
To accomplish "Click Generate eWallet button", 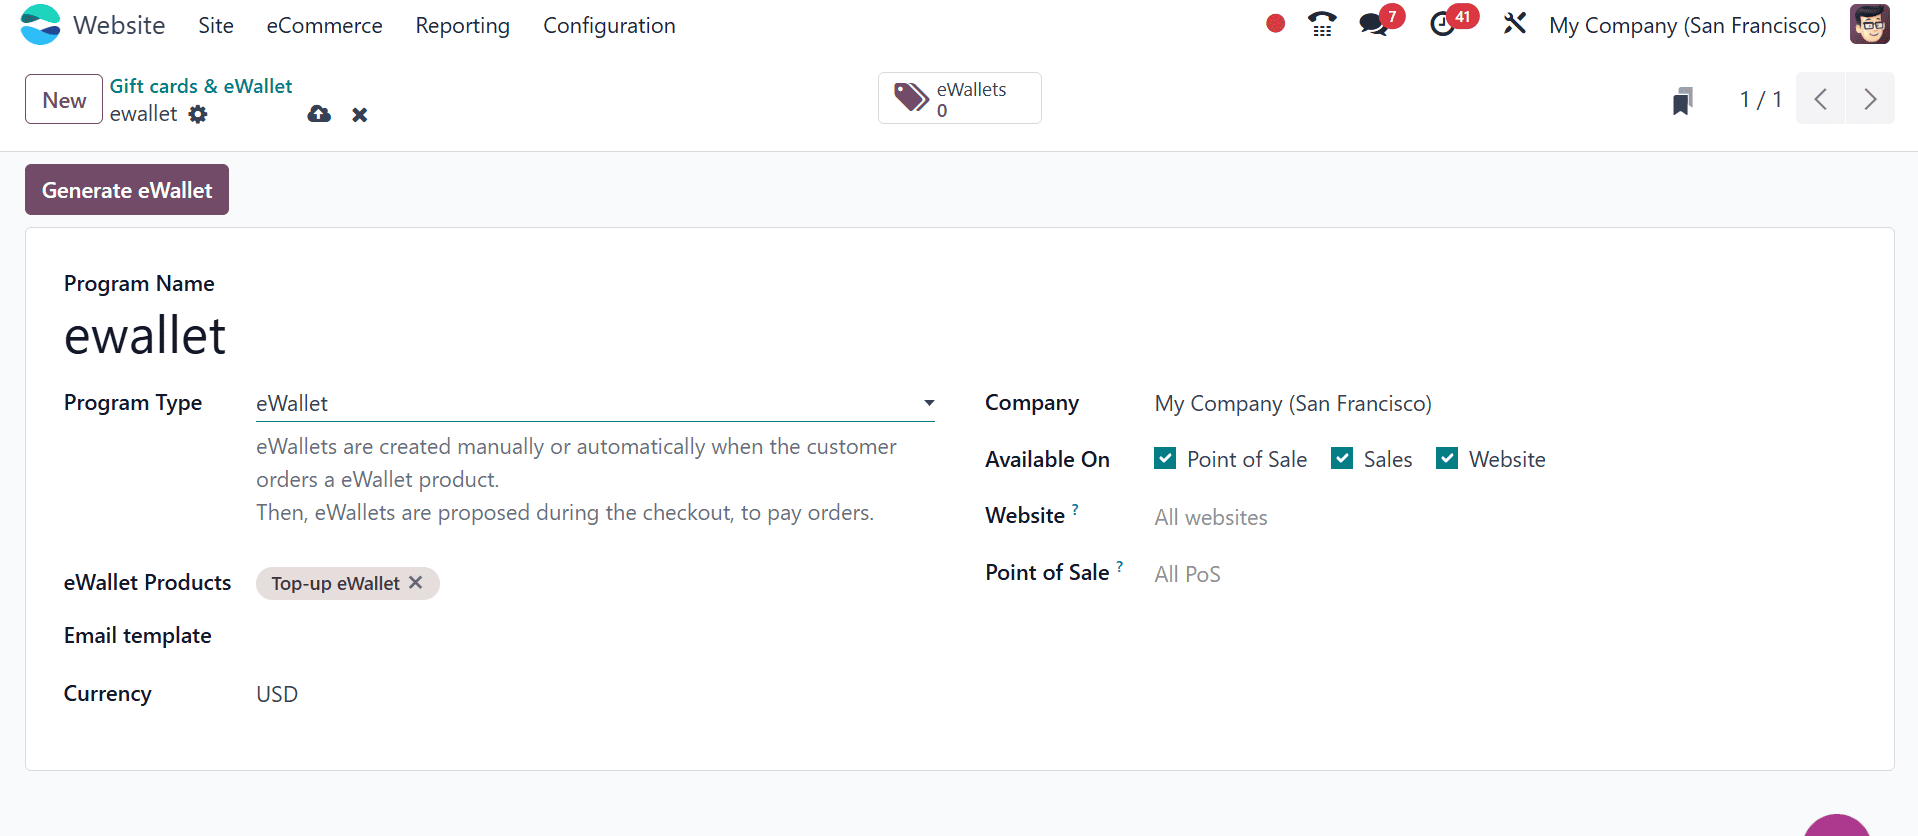I will tap(127, 190).
